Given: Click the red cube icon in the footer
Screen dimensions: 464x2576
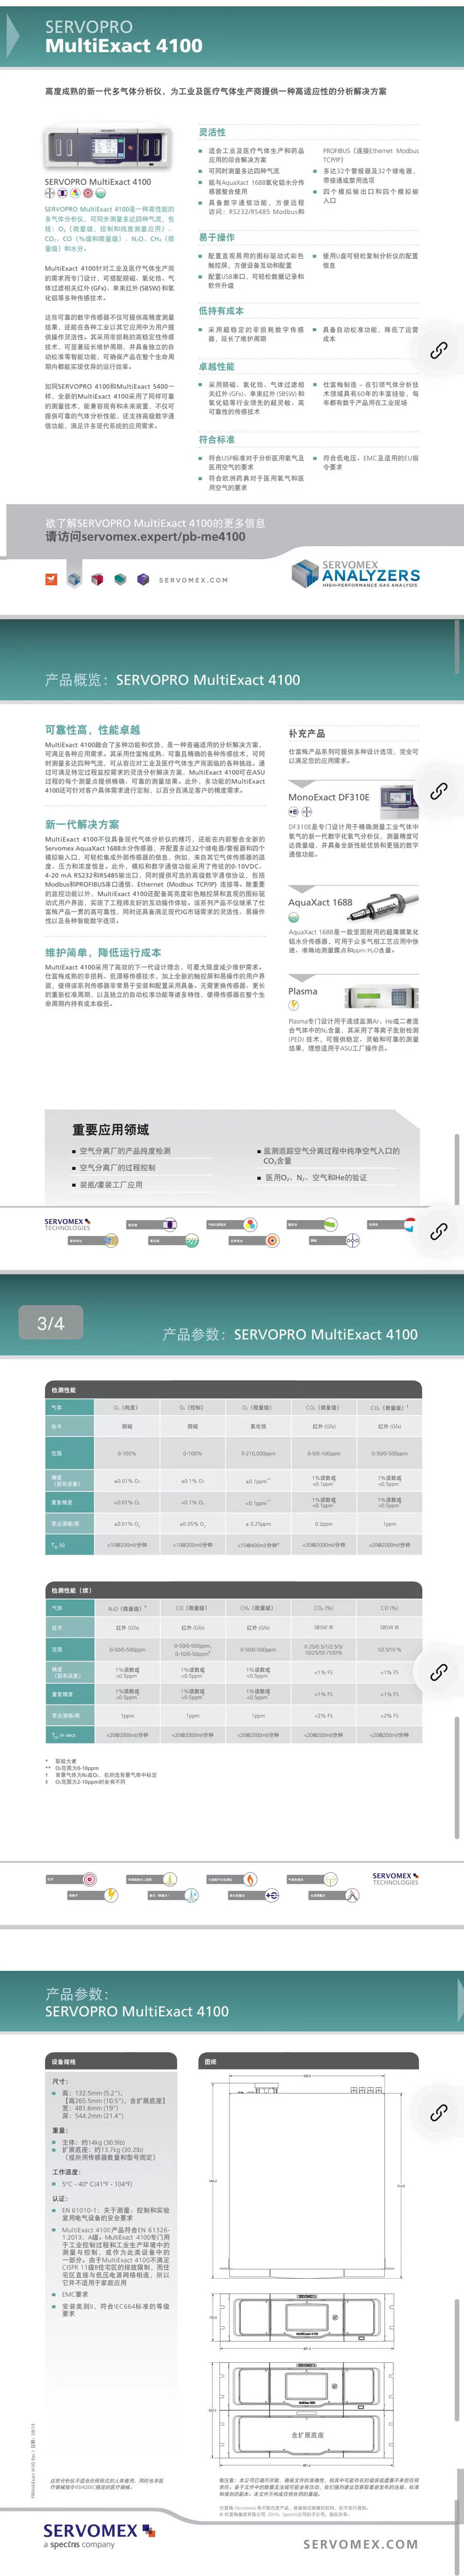Looking at the screenshot, I should (97, 579).
